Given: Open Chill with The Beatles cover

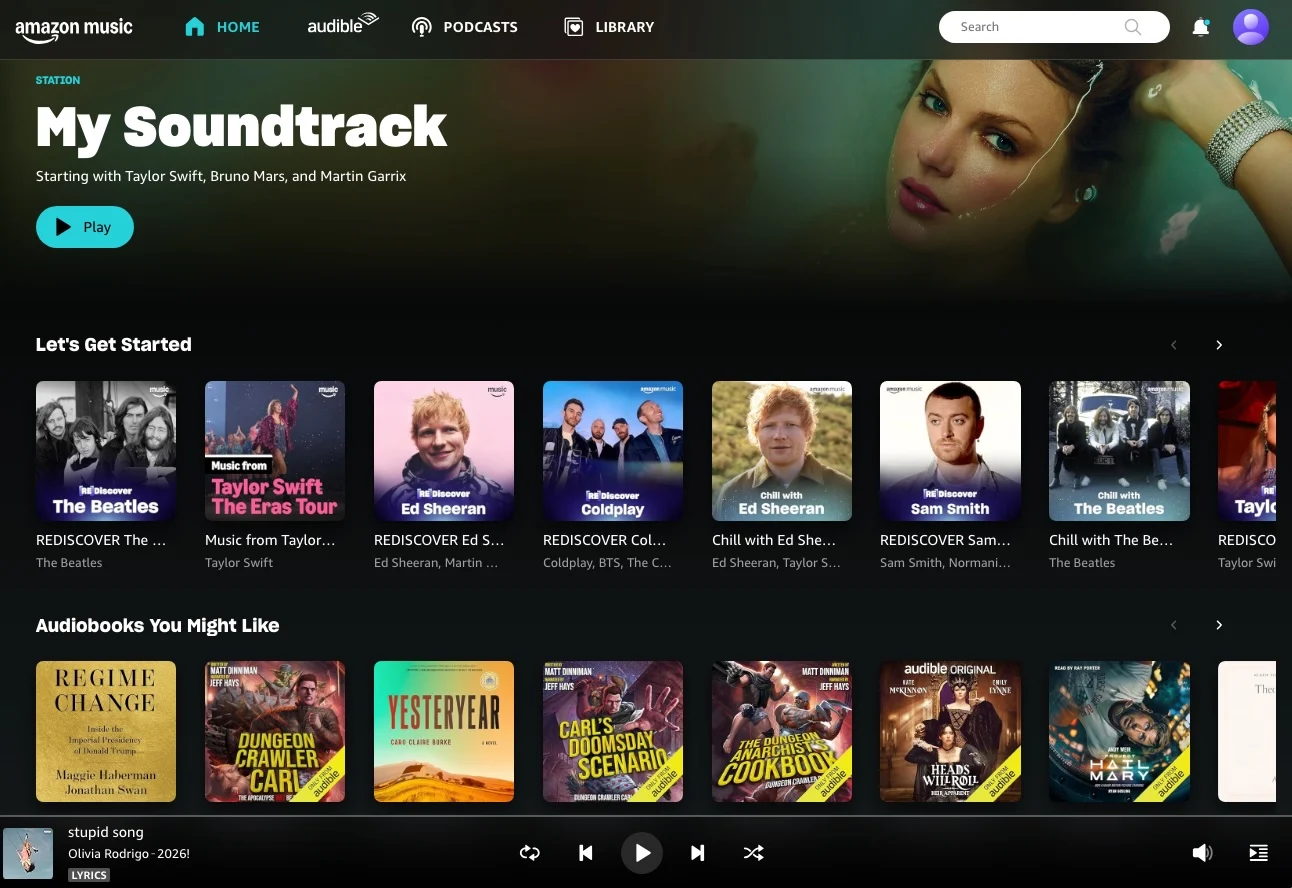Looking at the screenshot, I should point(1119,451).
